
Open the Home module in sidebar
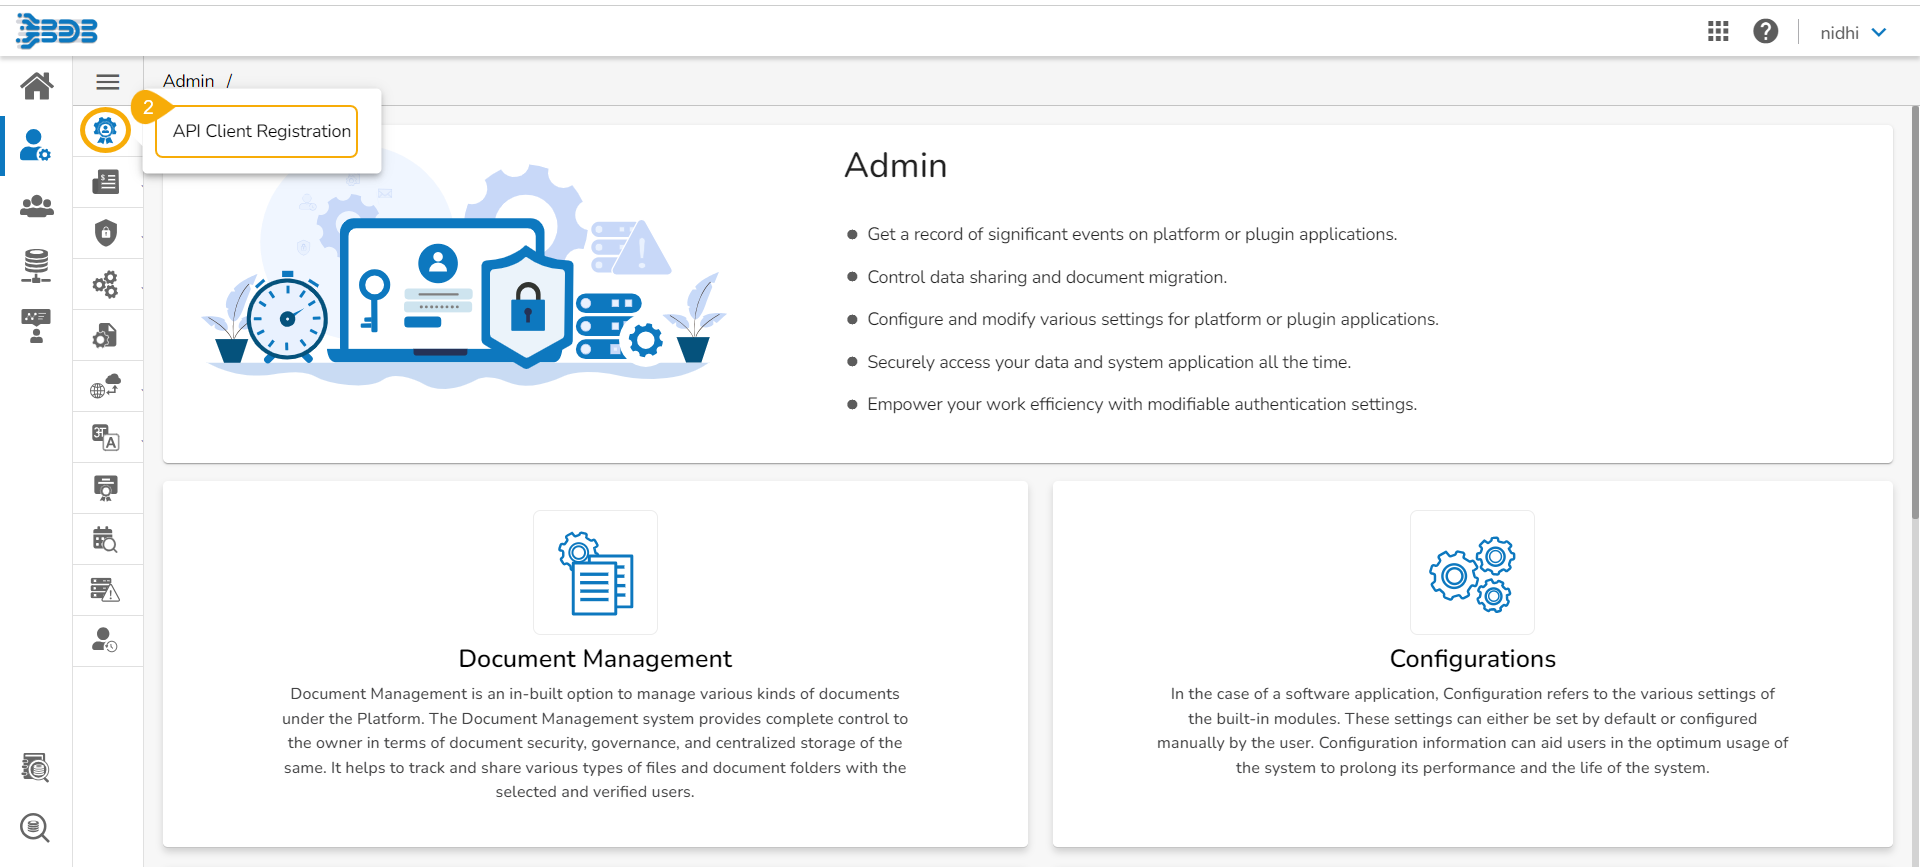point(37,86)
